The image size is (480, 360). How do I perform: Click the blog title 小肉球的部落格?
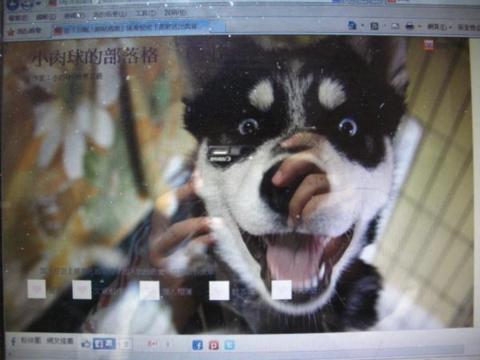[x=95, y=56]
